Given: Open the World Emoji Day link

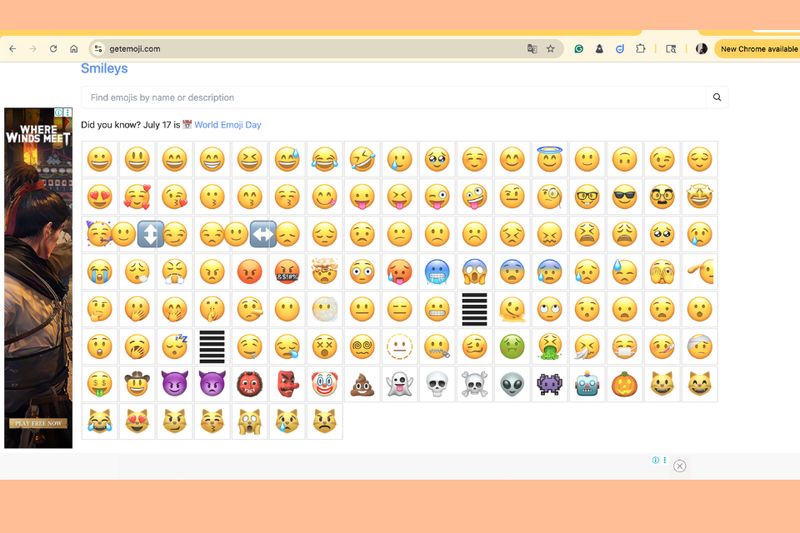Looking at the screenshot, I should [x=228, y=124].
